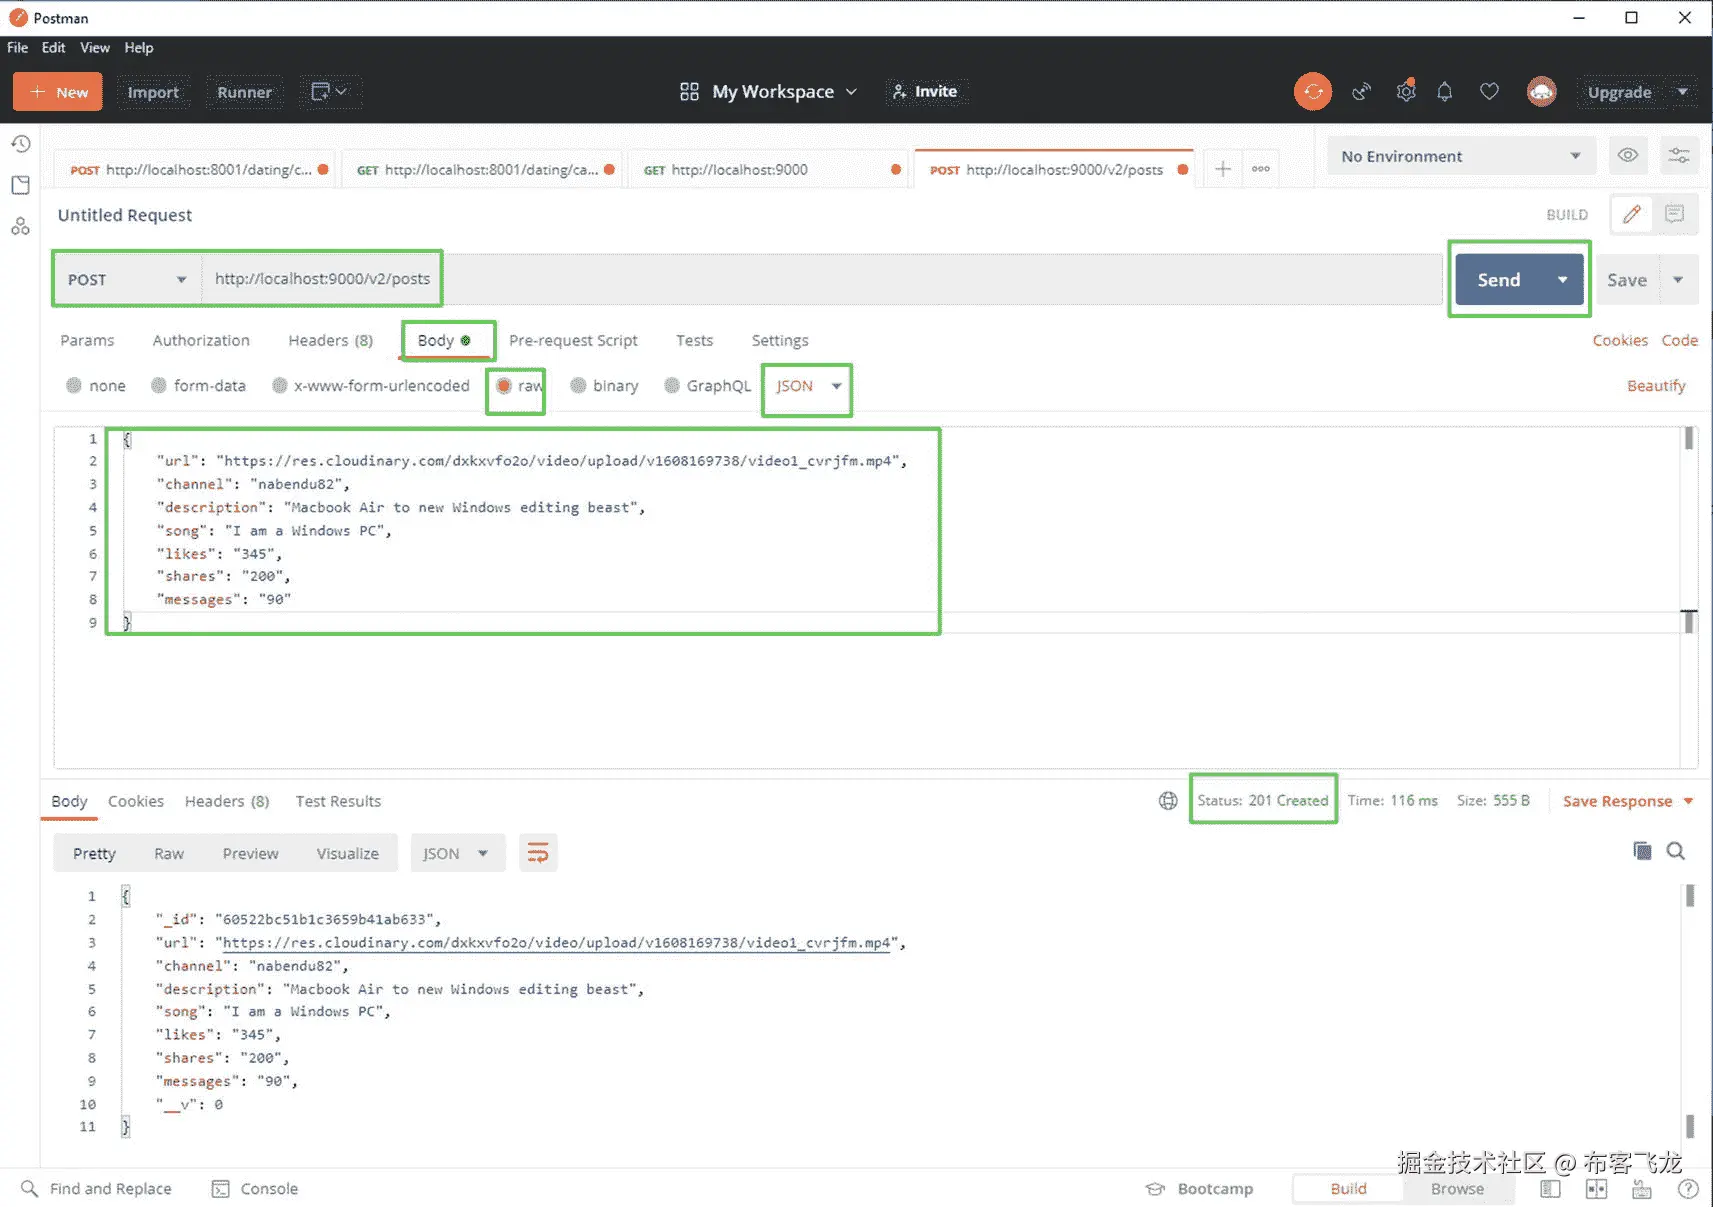Click the New button

(x=58, y=92)
